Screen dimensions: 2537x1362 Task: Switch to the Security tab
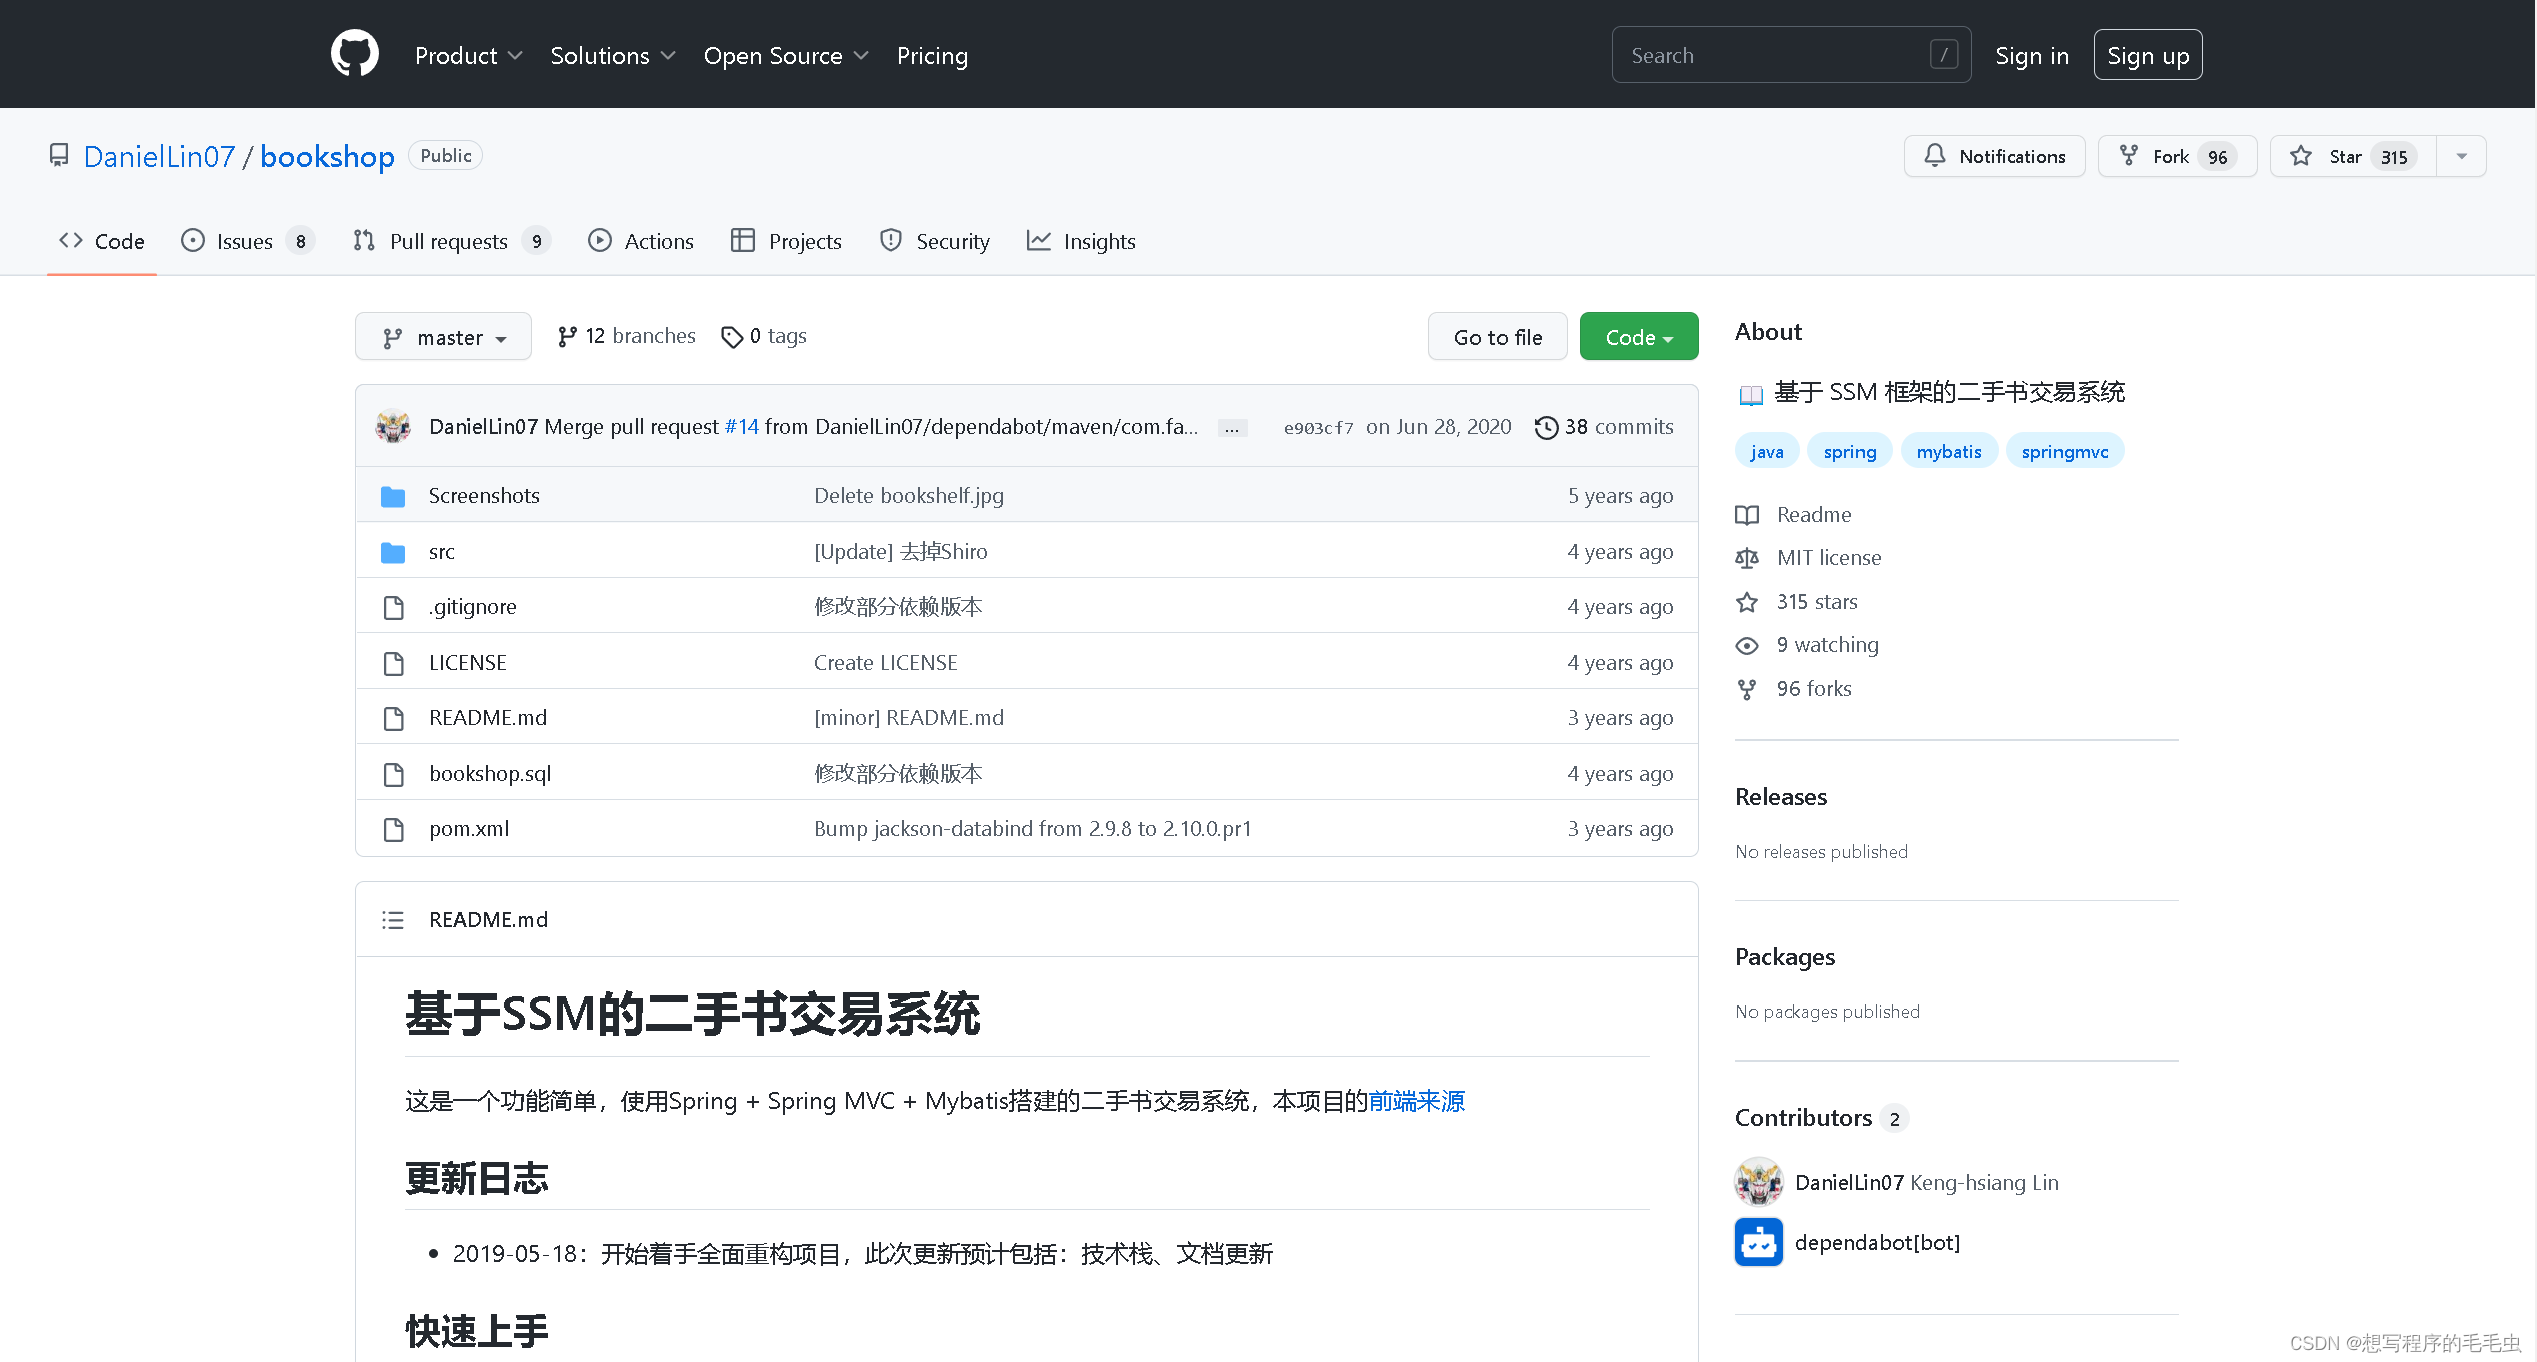pyautogui.click(x=935, y=241)
